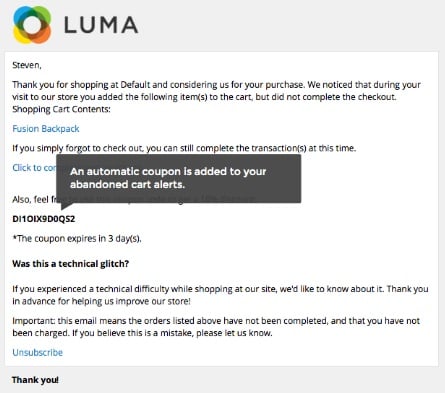Click the dark coupon tooltip message
Screen dimensions: 445x393
pyautogui.click(x=178, y=178)
